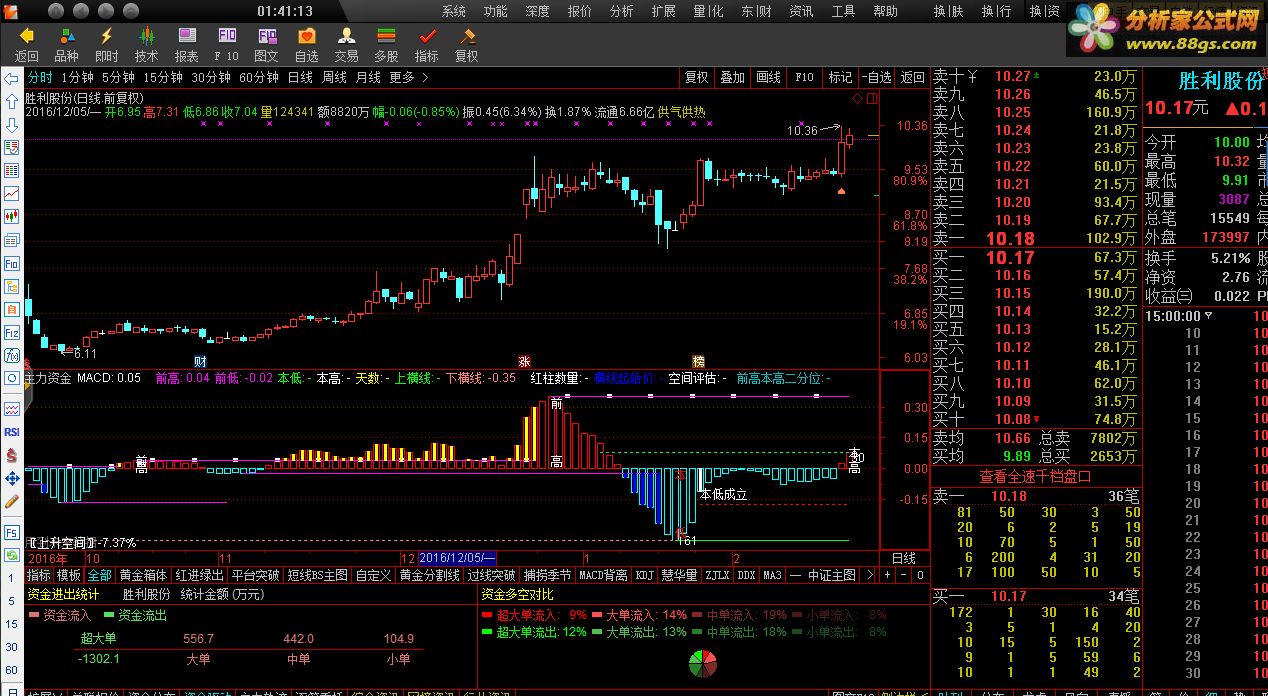The image size is (1268, 696).
Task: Click the blue left arrow beside 分时
Action: pos(11,78)
